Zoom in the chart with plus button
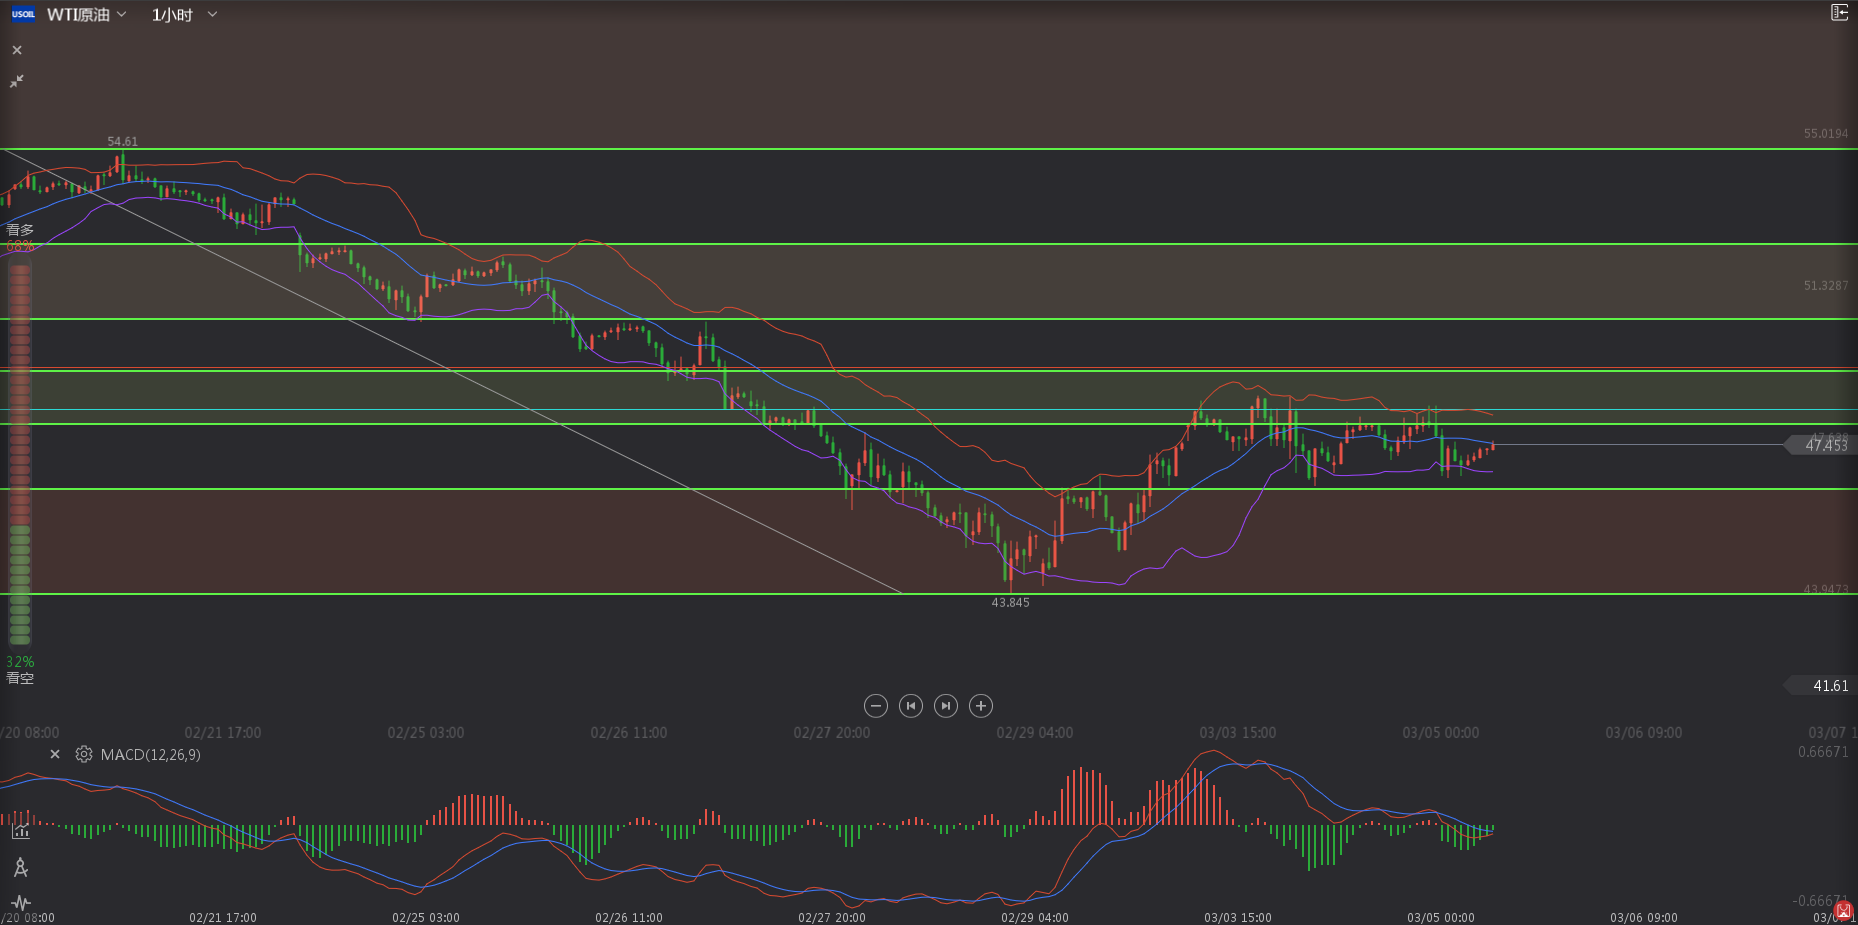Image resolution: width=1858 pixels, height=925 pixels. [981, 706]
